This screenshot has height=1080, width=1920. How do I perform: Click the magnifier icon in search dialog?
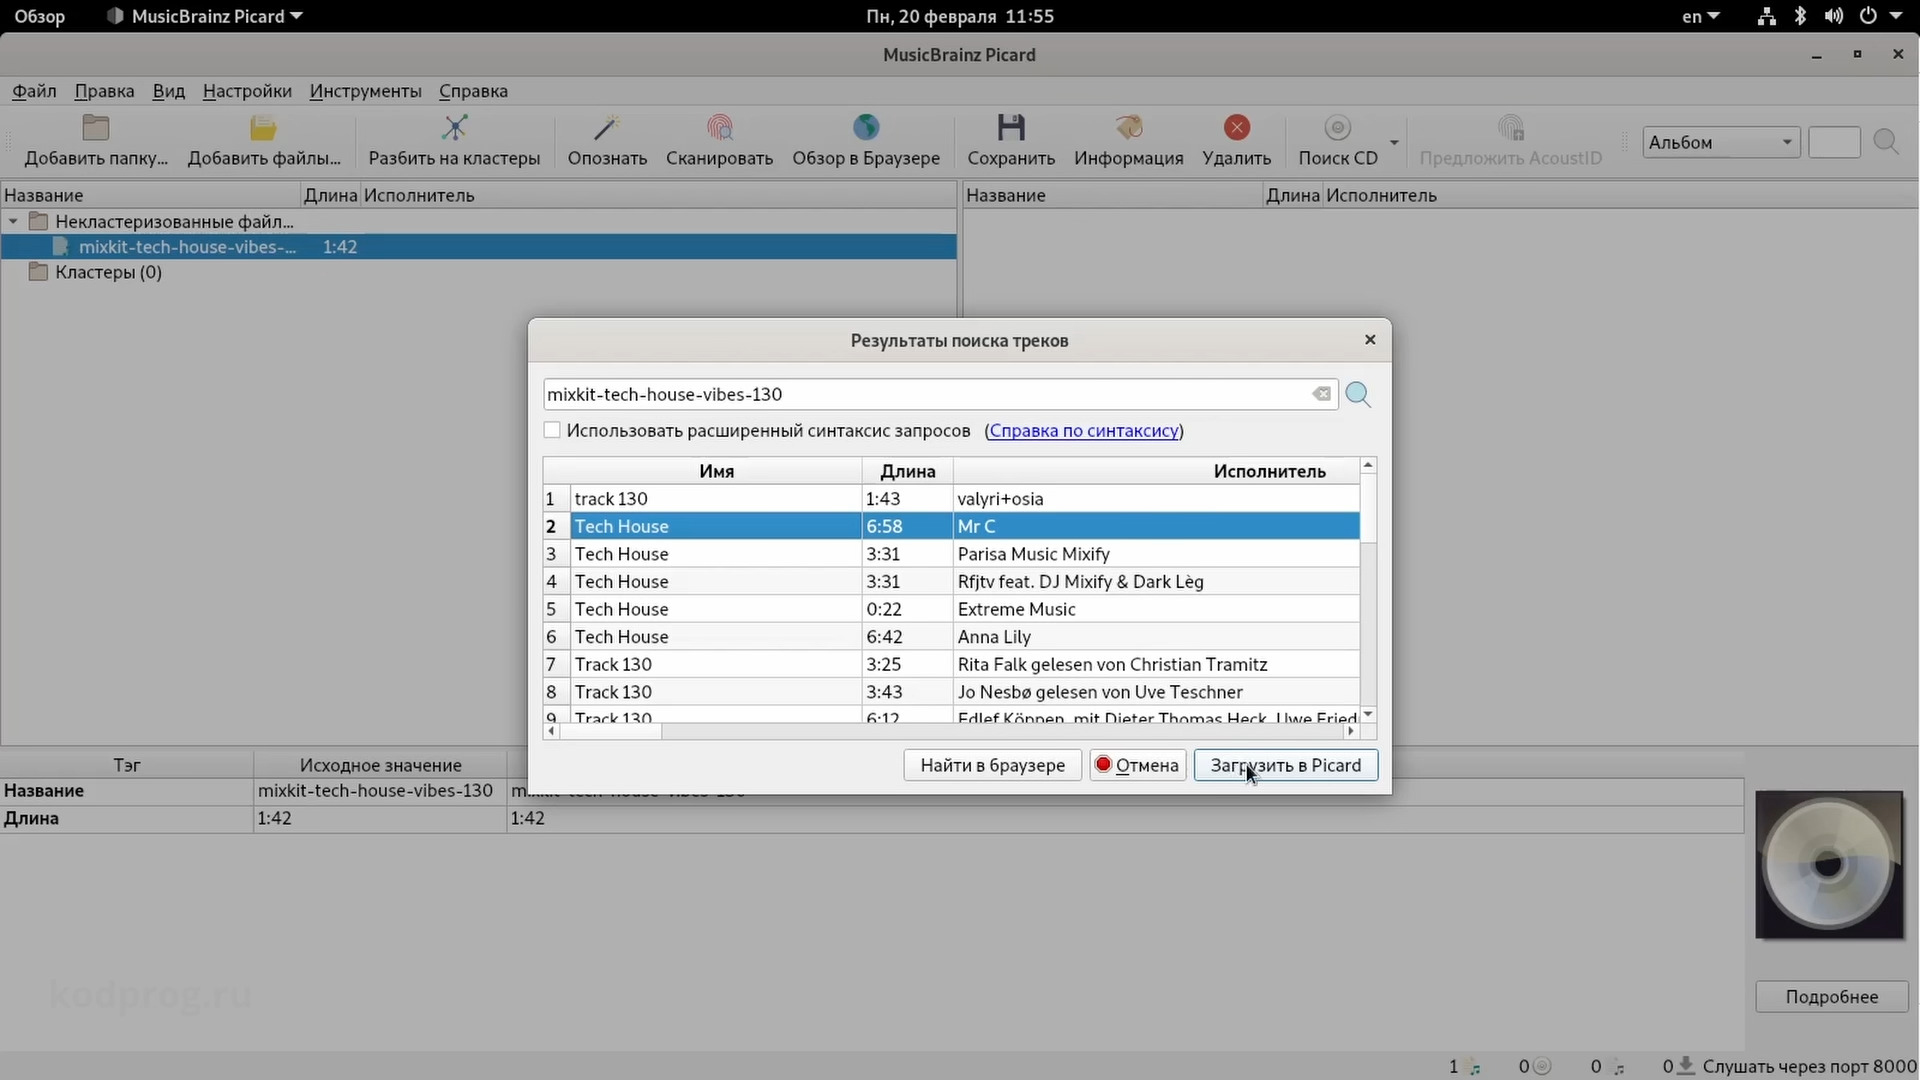pyautogui.click(x=1358, y=394)
